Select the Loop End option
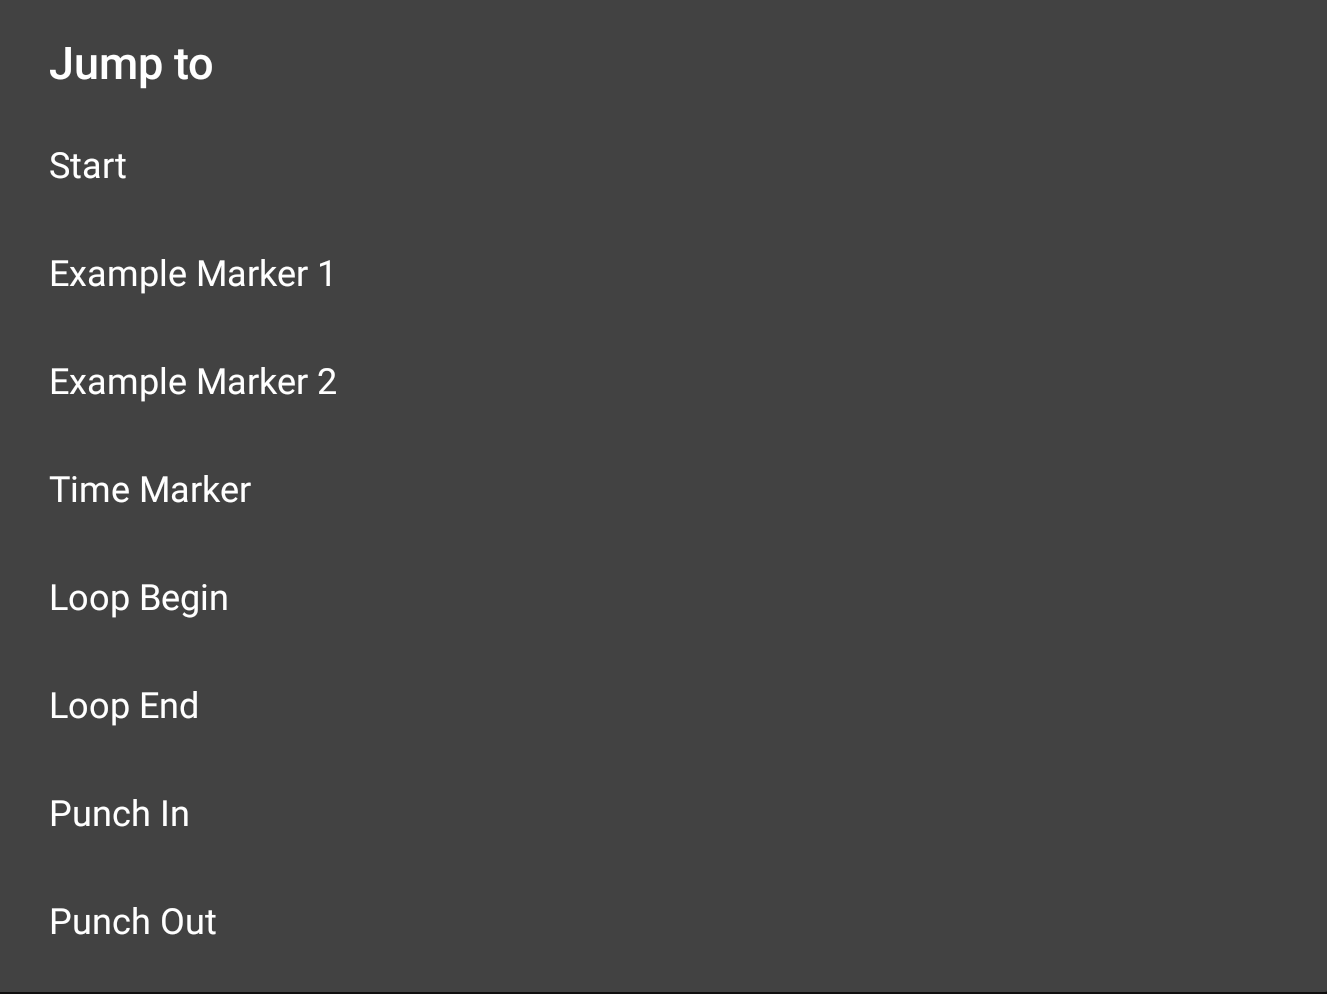This screenshot has width=1327, height=994. point(124,706)
